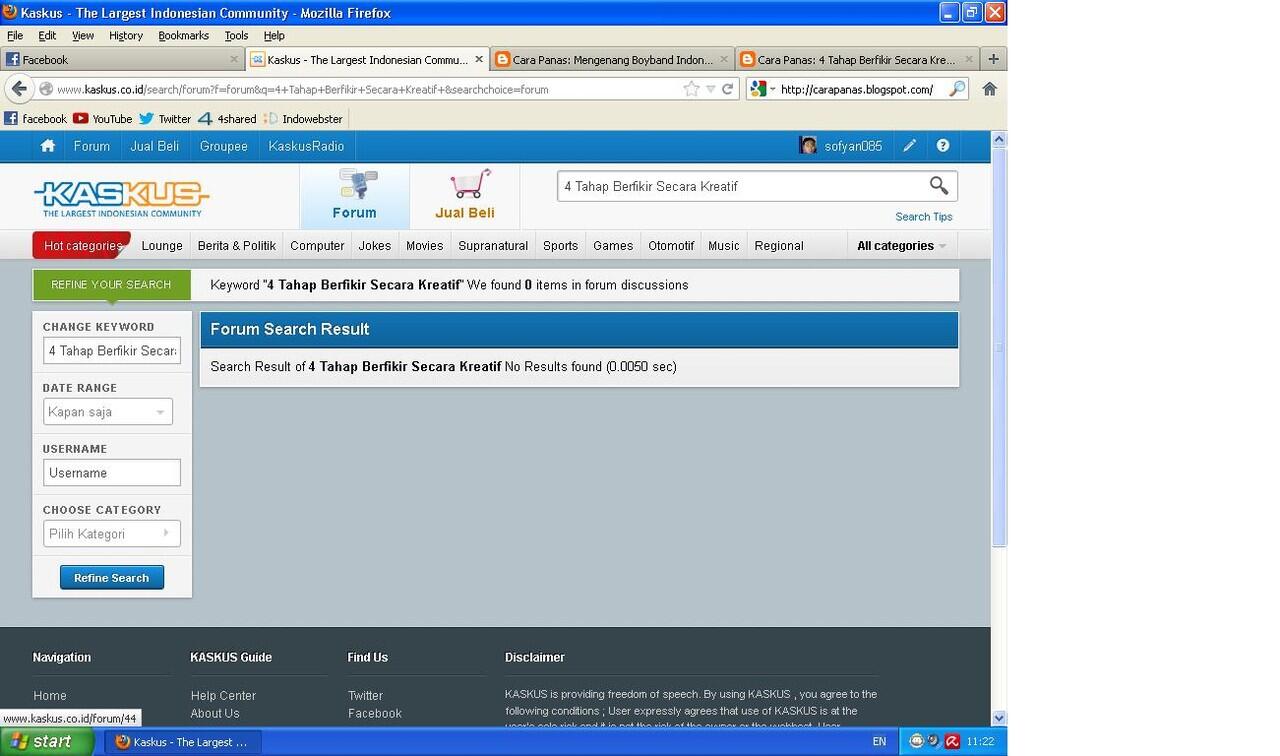This screenshot has width=1280, height=756.
Task: Click main Kaskus search input field
Action: [x=742, y=186]
